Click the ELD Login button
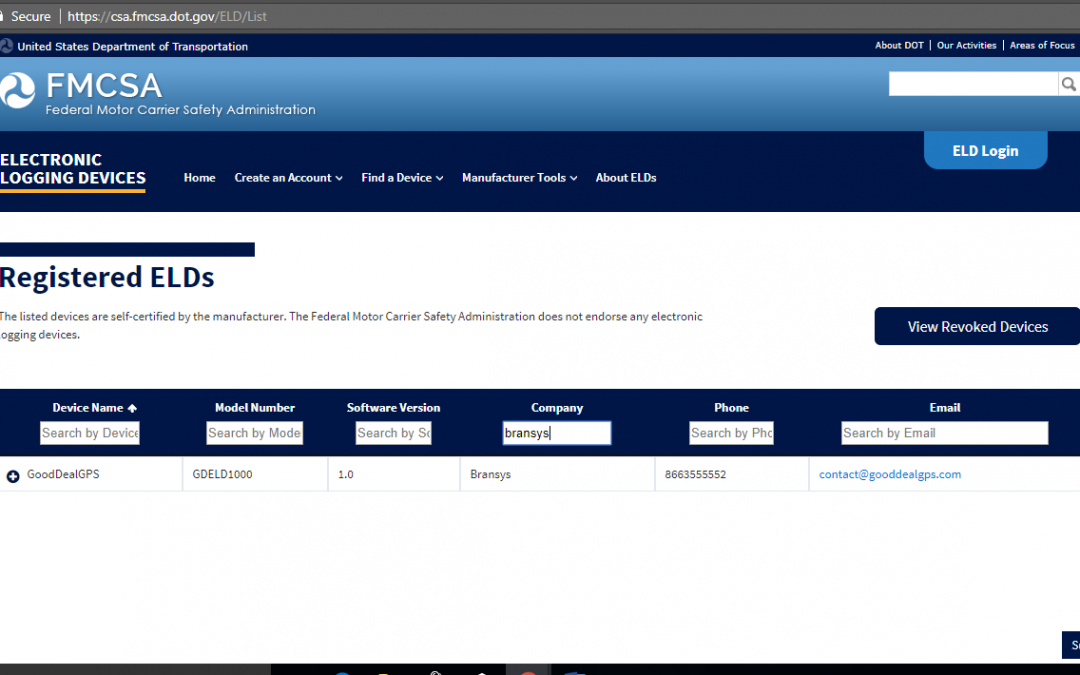1080x675 pixels. (985, 150)
